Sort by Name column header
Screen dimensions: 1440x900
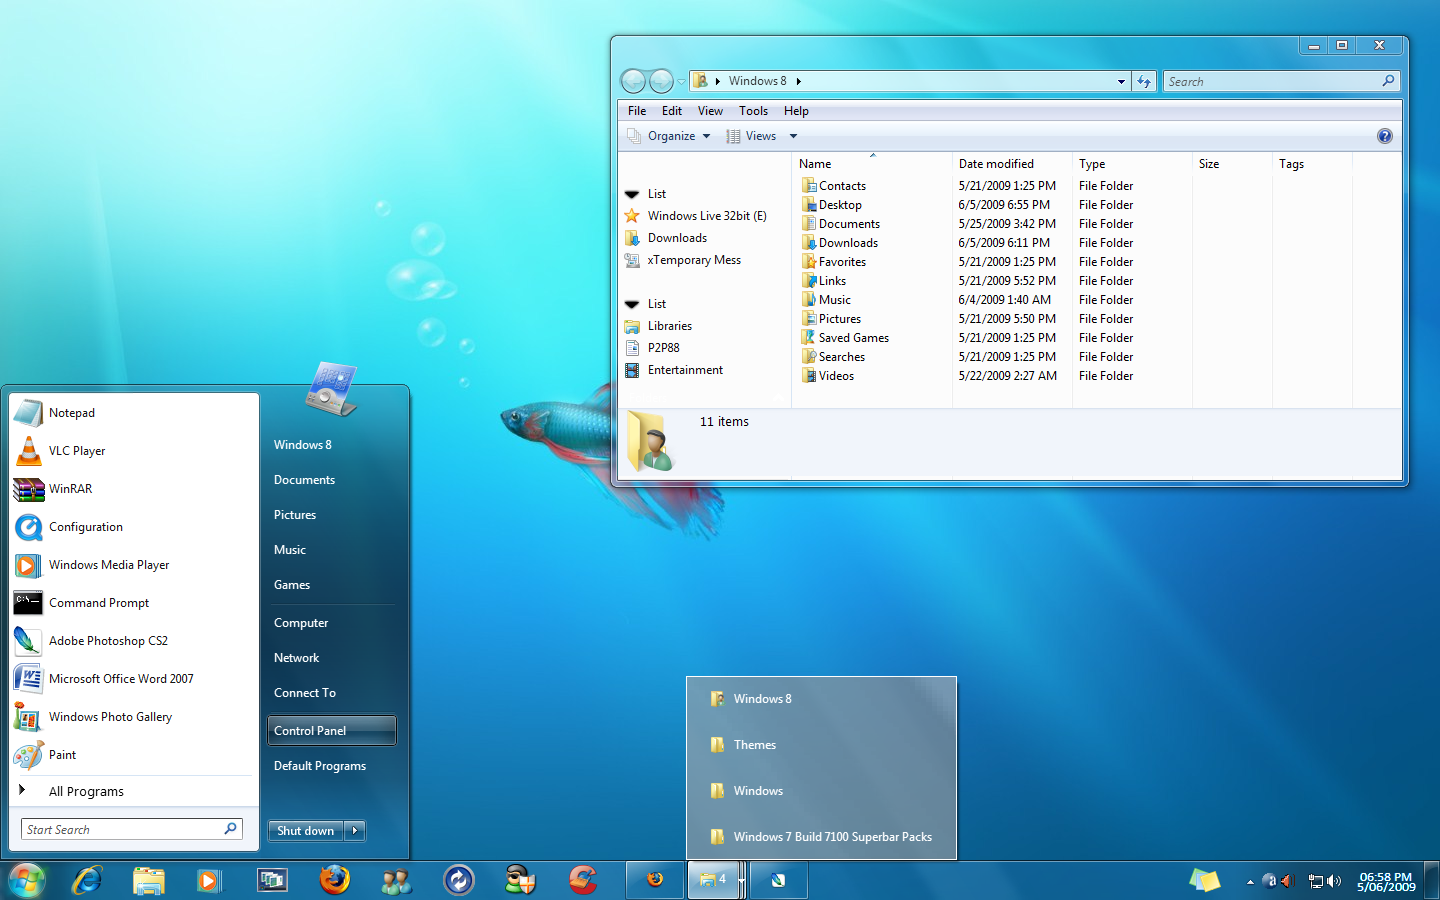872,164
